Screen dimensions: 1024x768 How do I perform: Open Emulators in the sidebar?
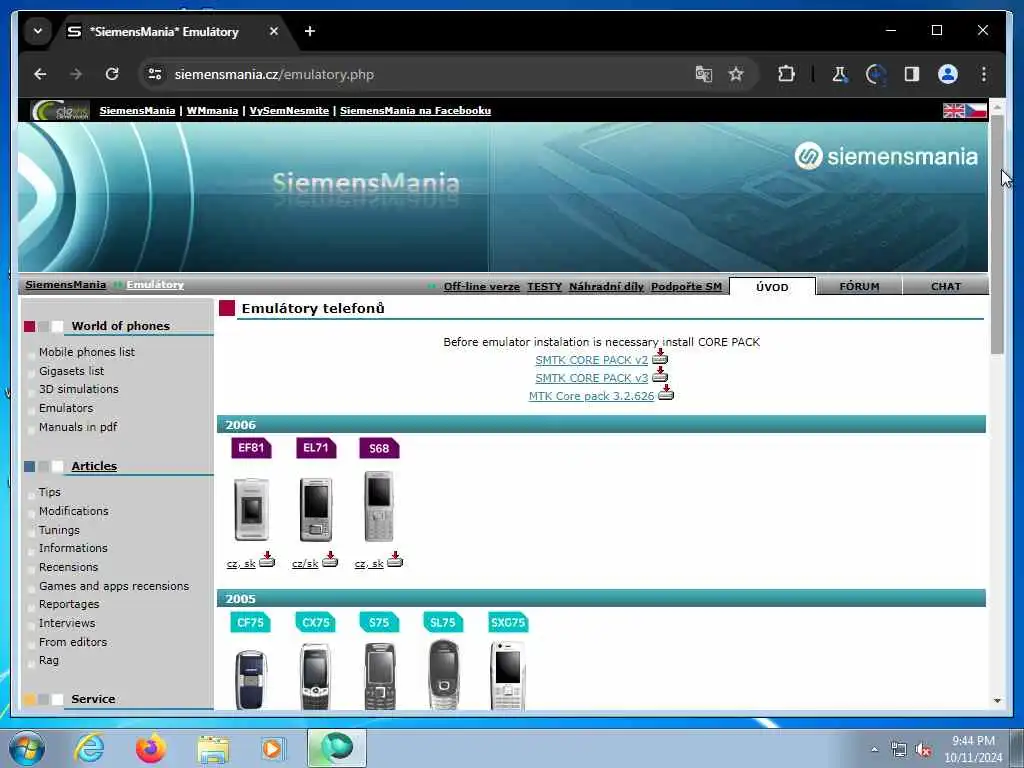click(x=66, y=408)
